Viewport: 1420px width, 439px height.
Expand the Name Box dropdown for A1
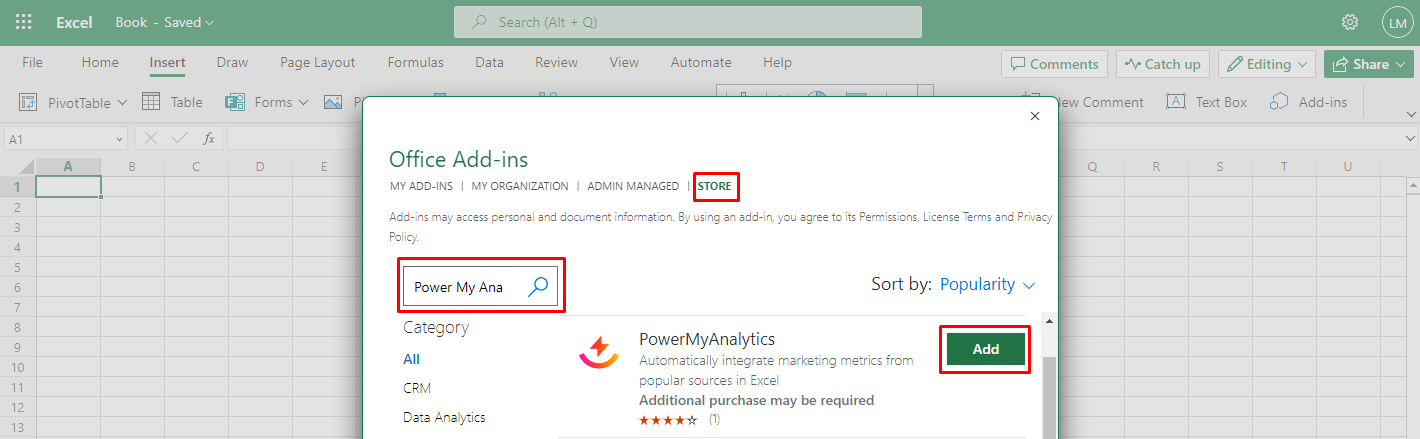click(x=120, y=139)
